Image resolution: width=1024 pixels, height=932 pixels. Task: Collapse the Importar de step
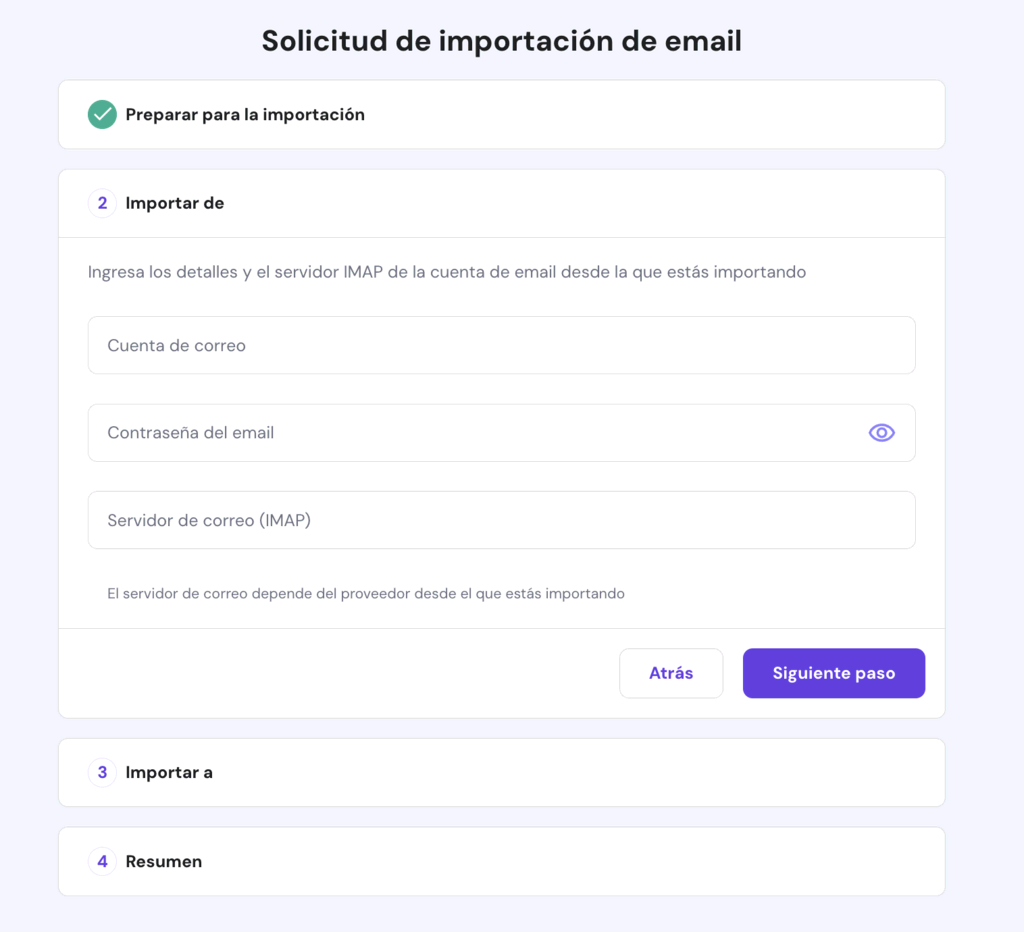[175, 203]
